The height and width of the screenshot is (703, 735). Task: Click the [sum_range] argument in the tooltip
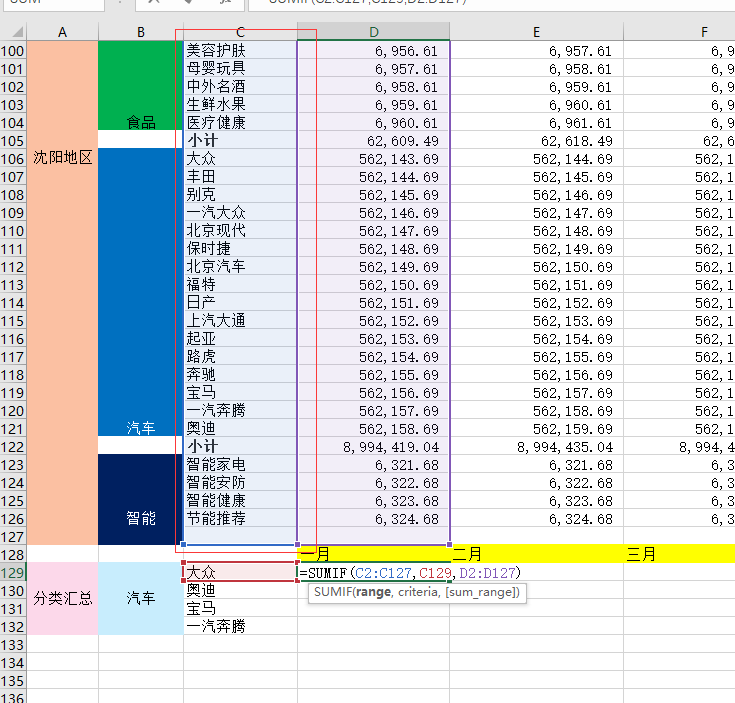click(x=480, y=592)
